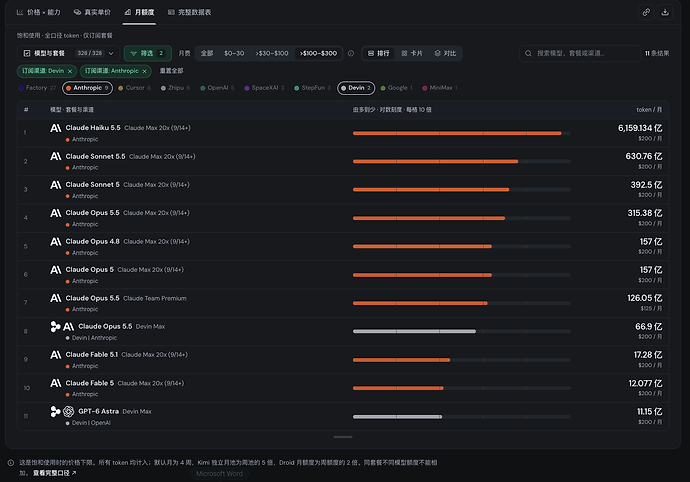Click the Claude Opus 4.8 model name

point(92,242)
